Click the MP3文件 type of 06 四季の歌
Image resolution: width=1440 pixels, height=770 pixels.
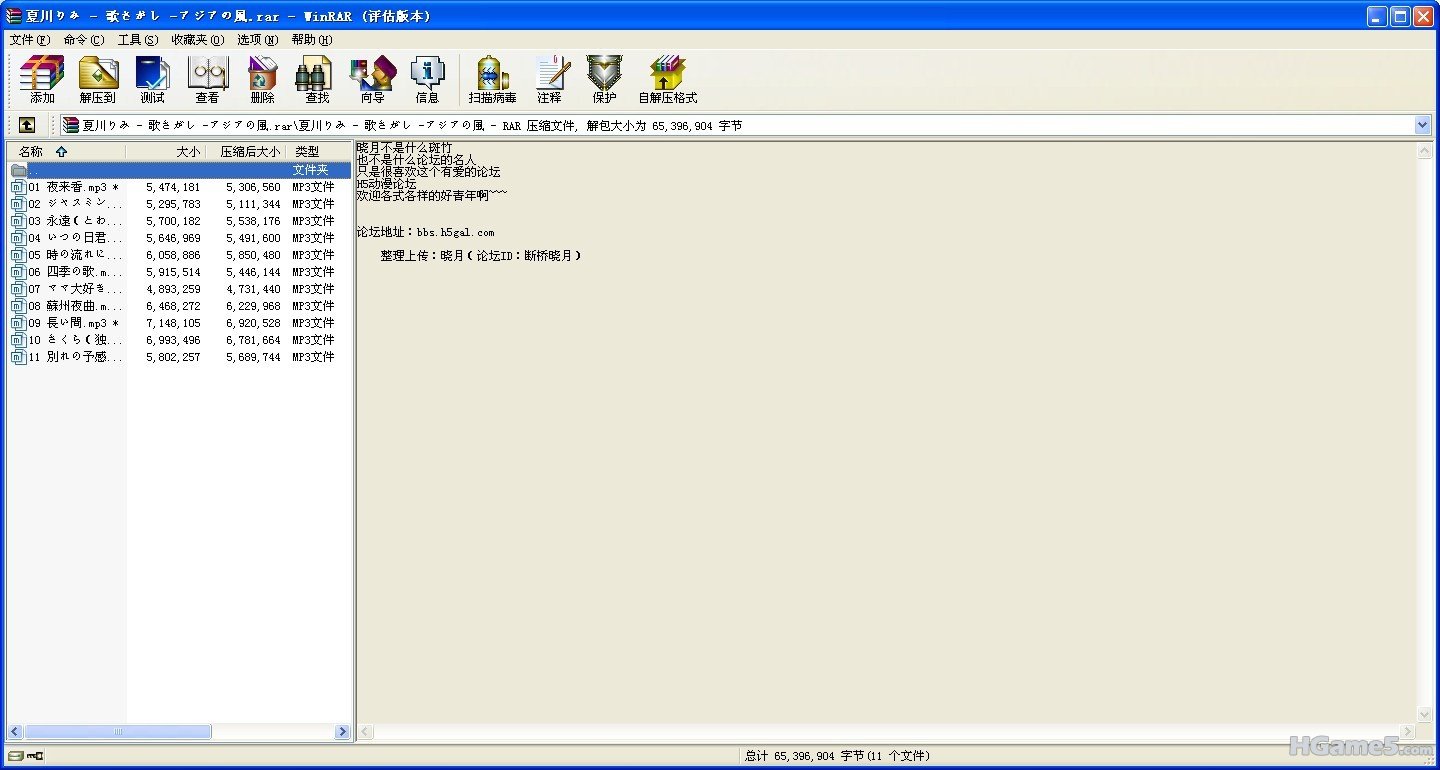(x=313, y=272)
